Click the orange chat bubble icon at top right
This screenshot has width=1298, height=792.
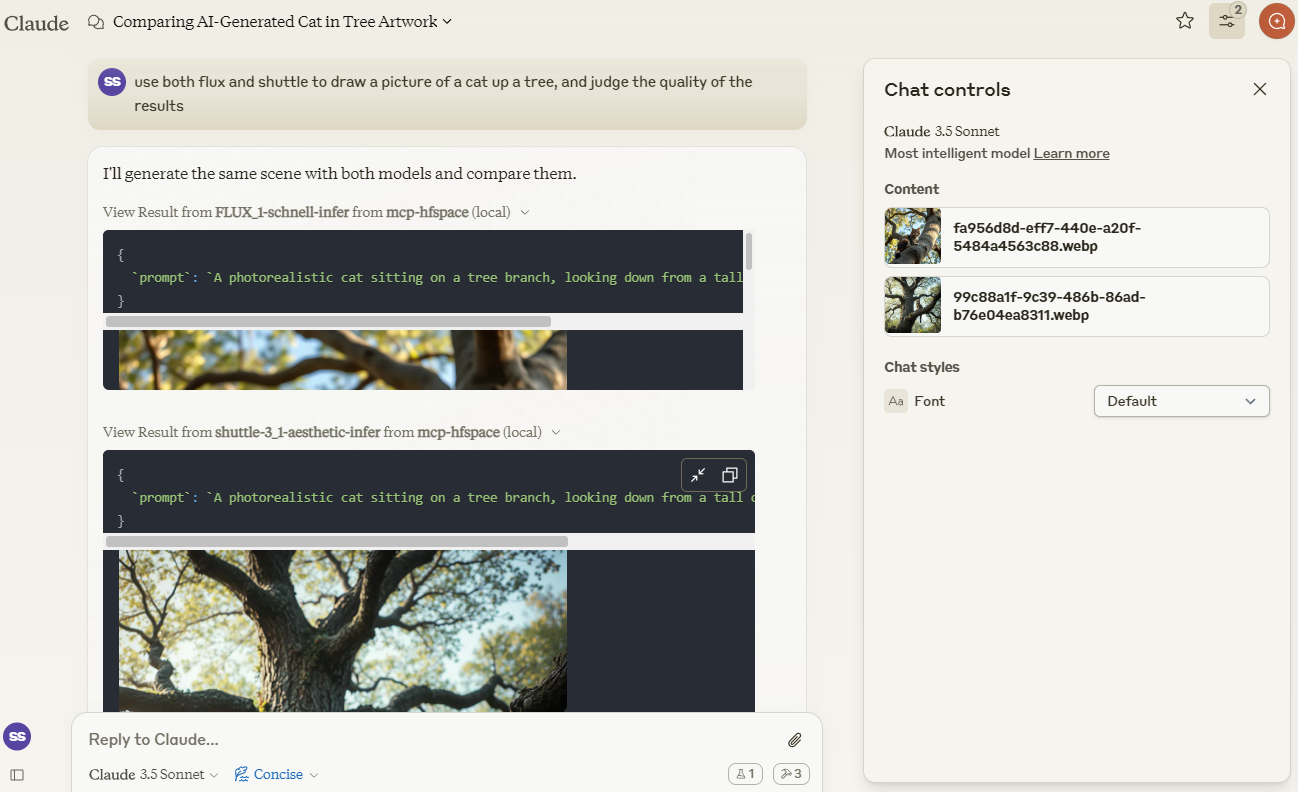(1276, 21)
